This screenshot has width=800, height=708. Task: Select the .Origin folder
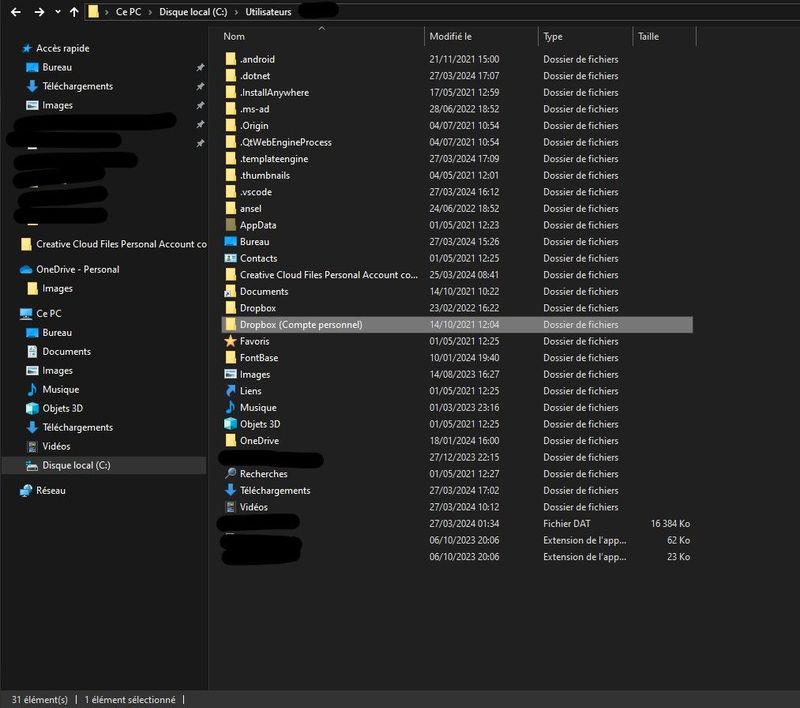click(254, 125)
